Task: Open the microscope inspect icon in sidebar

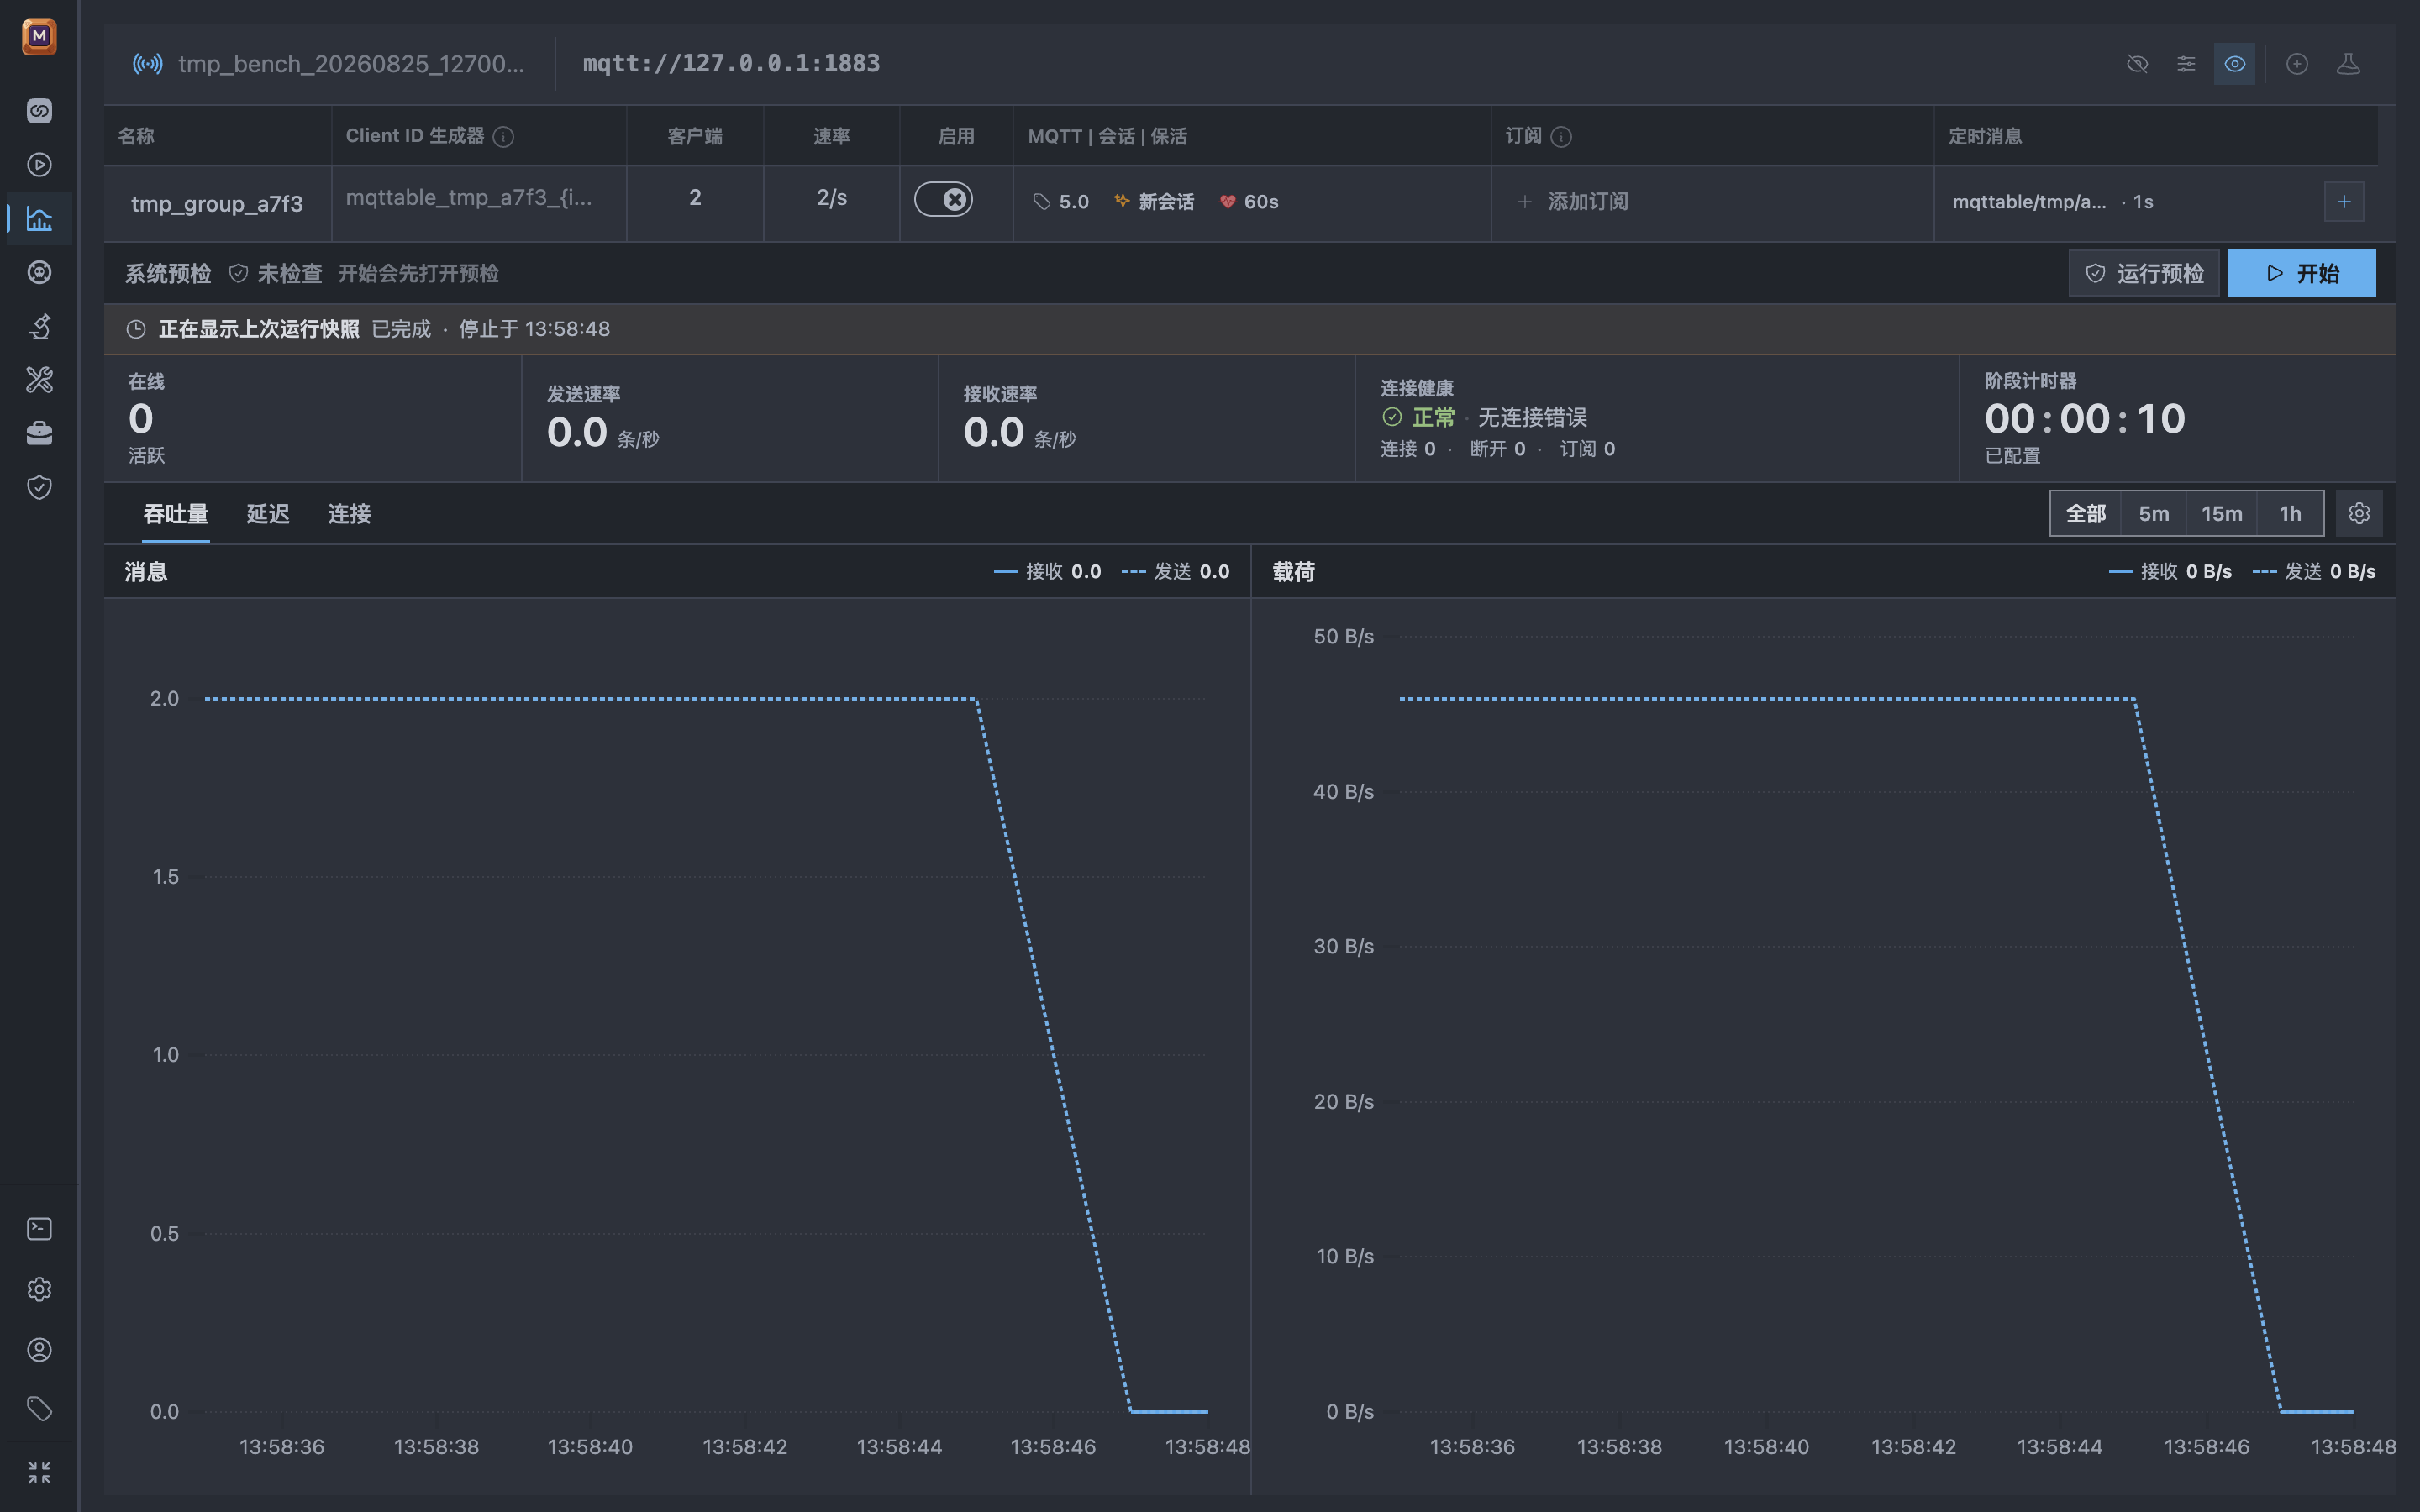Action: click(x=39, y=326)
